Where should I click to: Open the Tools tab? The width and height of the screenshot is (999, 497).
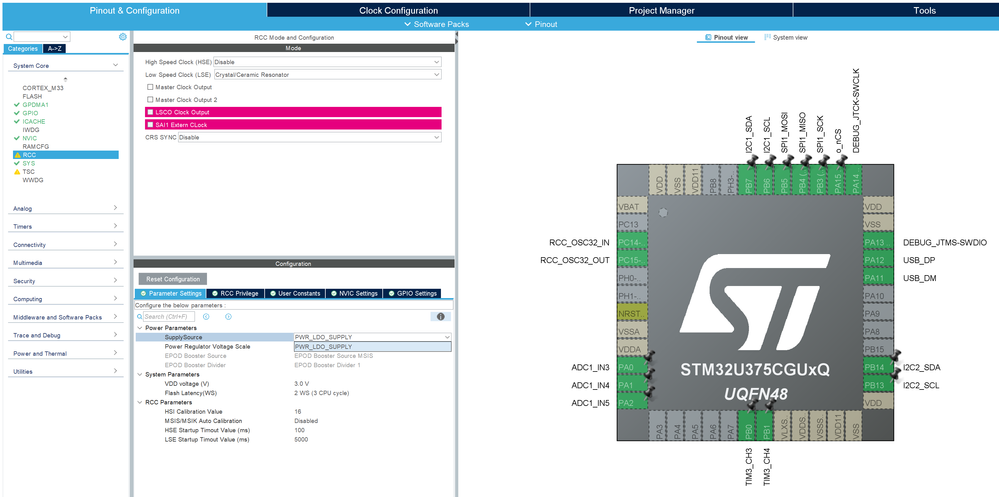click(x=924, y=10)
